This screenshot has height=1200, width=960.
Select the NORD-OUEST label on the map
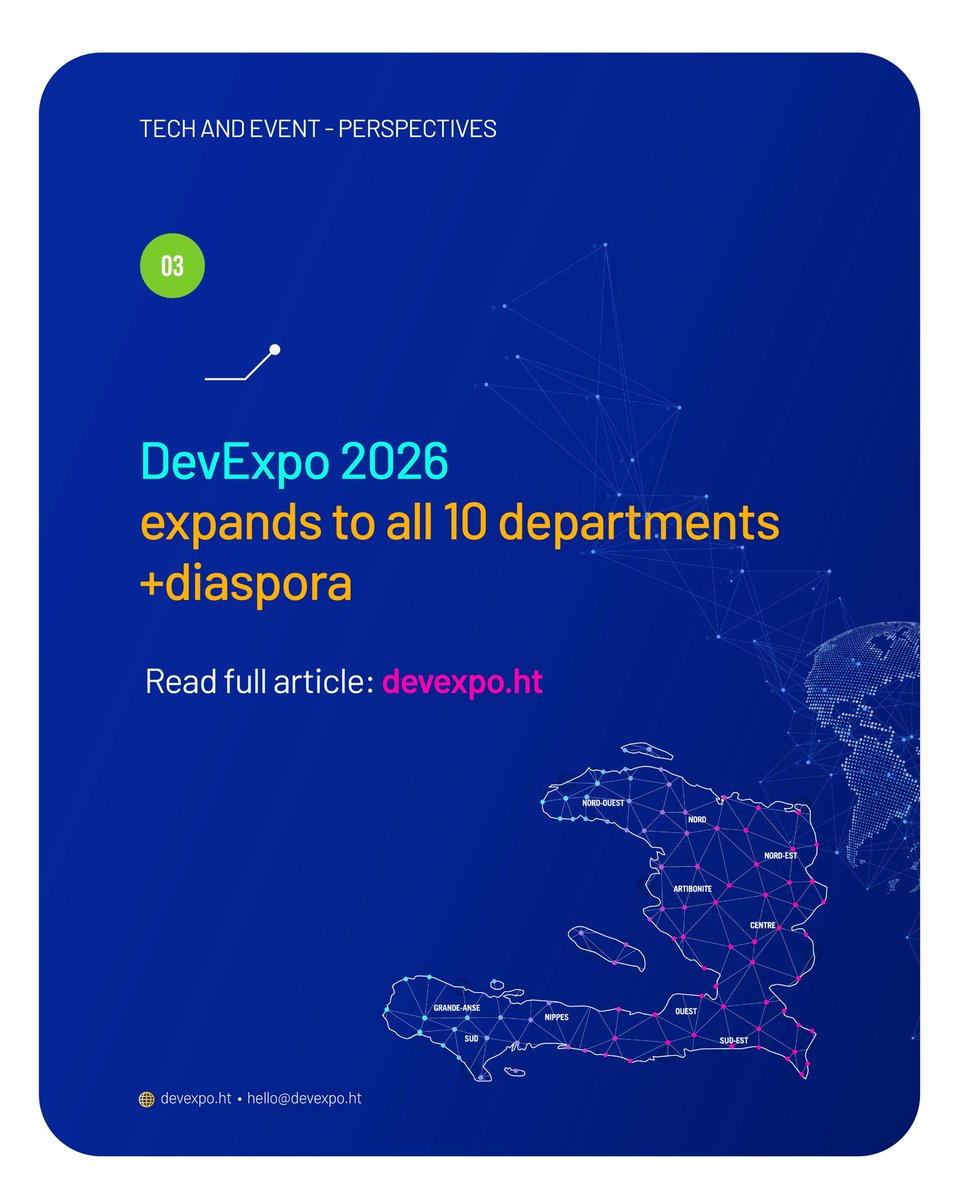(603, 802)
